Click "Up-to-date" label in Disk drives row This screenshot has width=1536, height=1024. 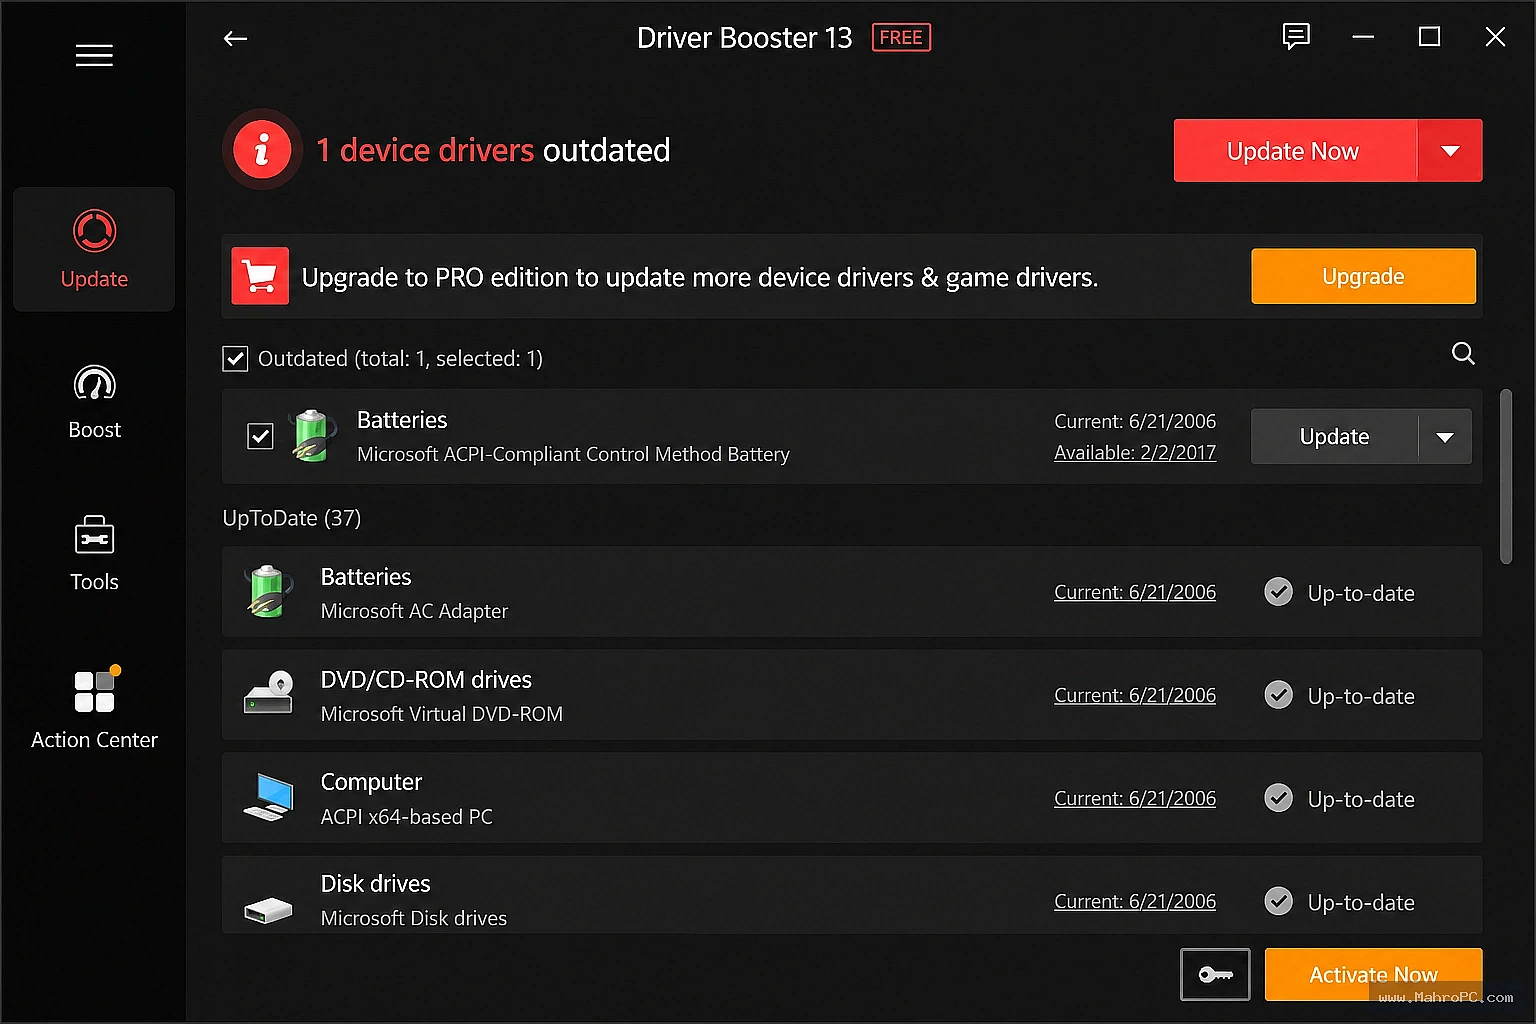click(1361, 902)
